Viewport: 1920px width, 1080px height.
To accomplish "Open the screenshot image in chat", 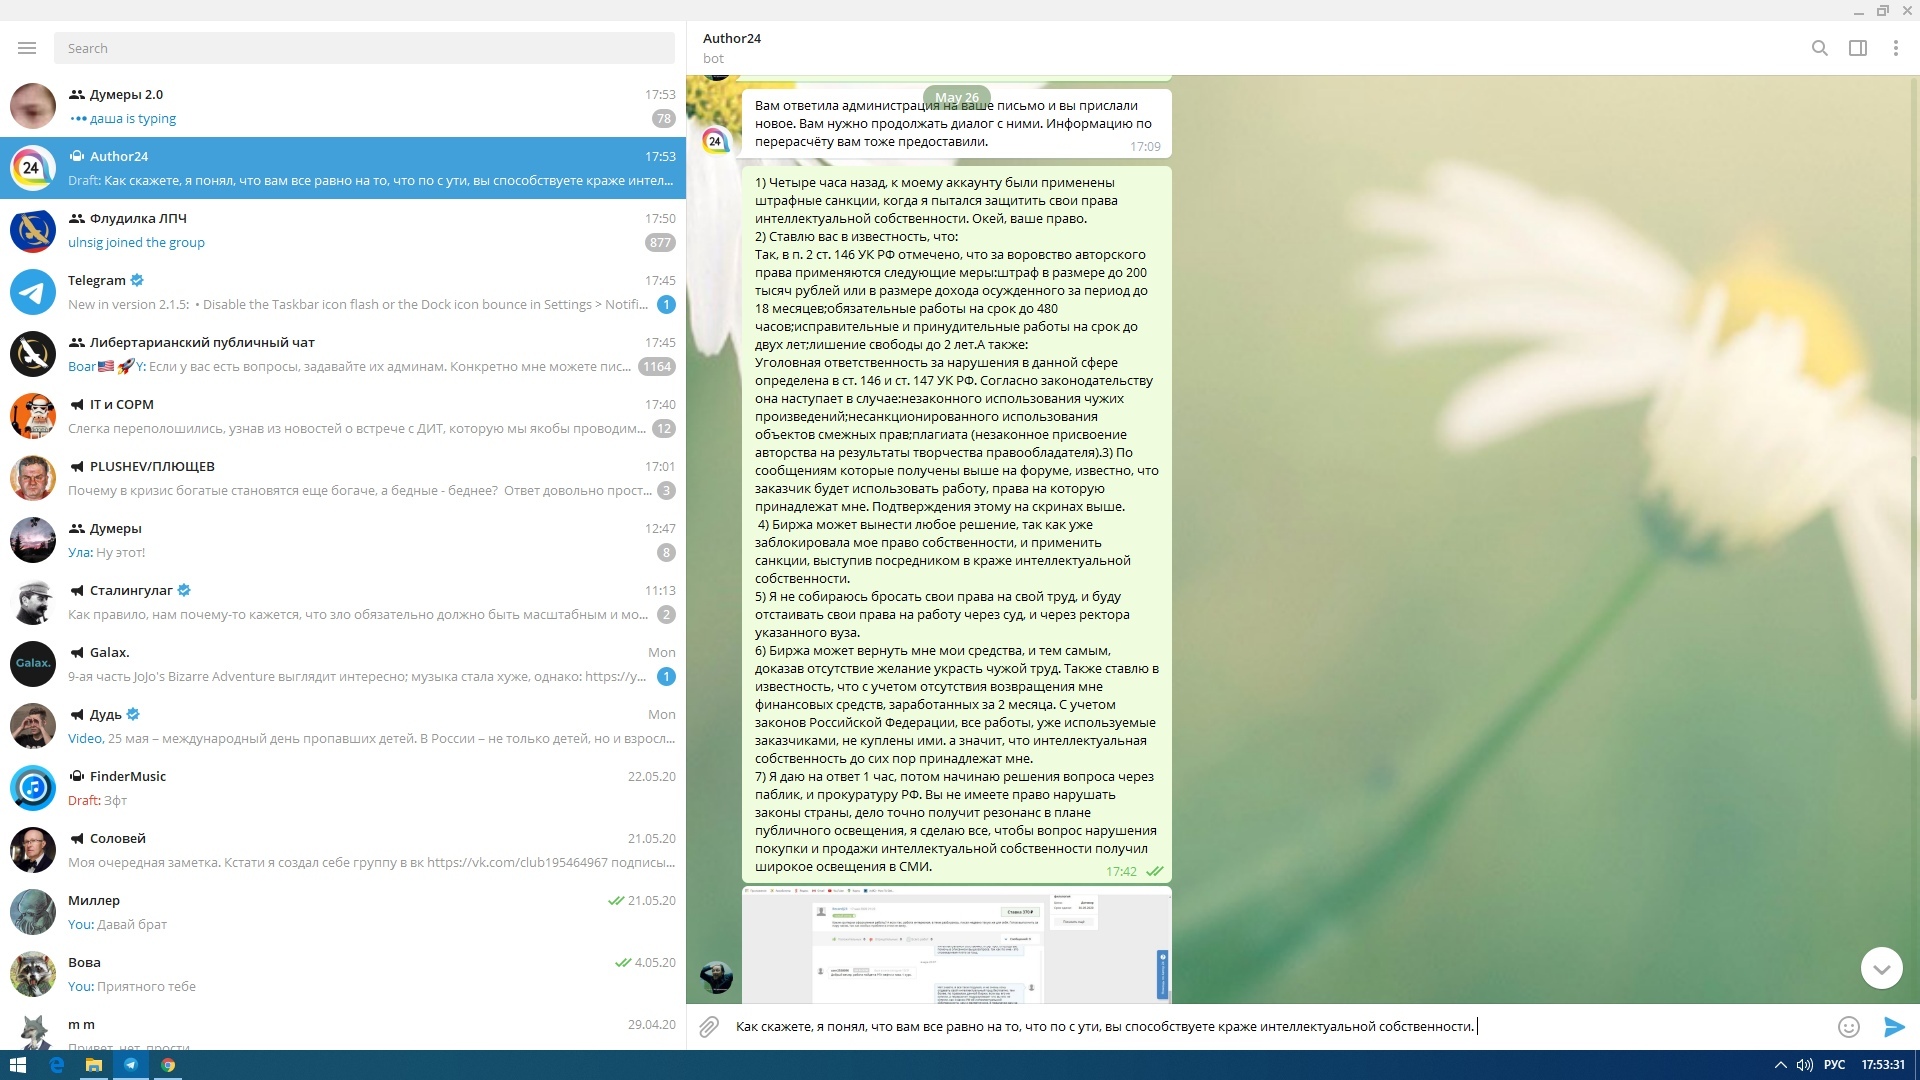I will tap(956, 945).
